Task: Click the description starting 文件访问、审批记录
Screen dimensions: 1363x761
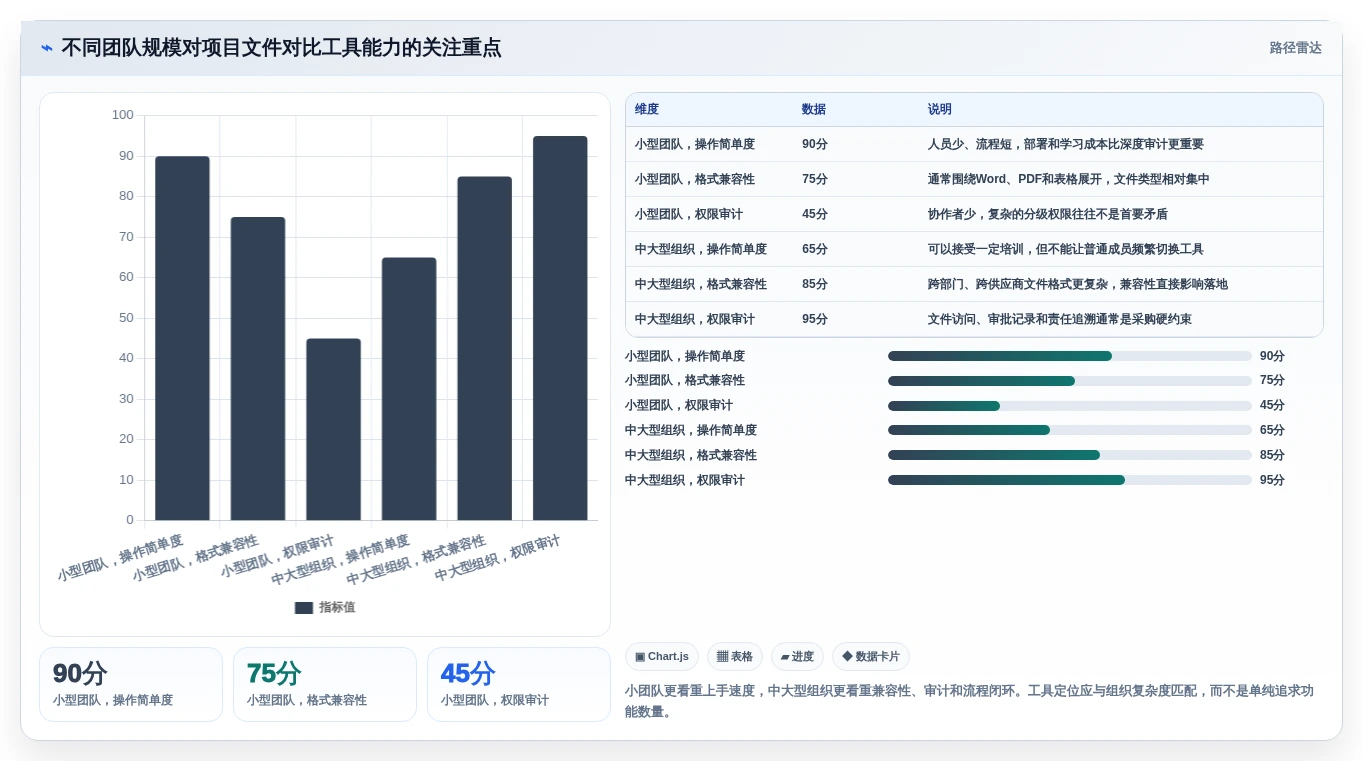Action: (1060, 319)
